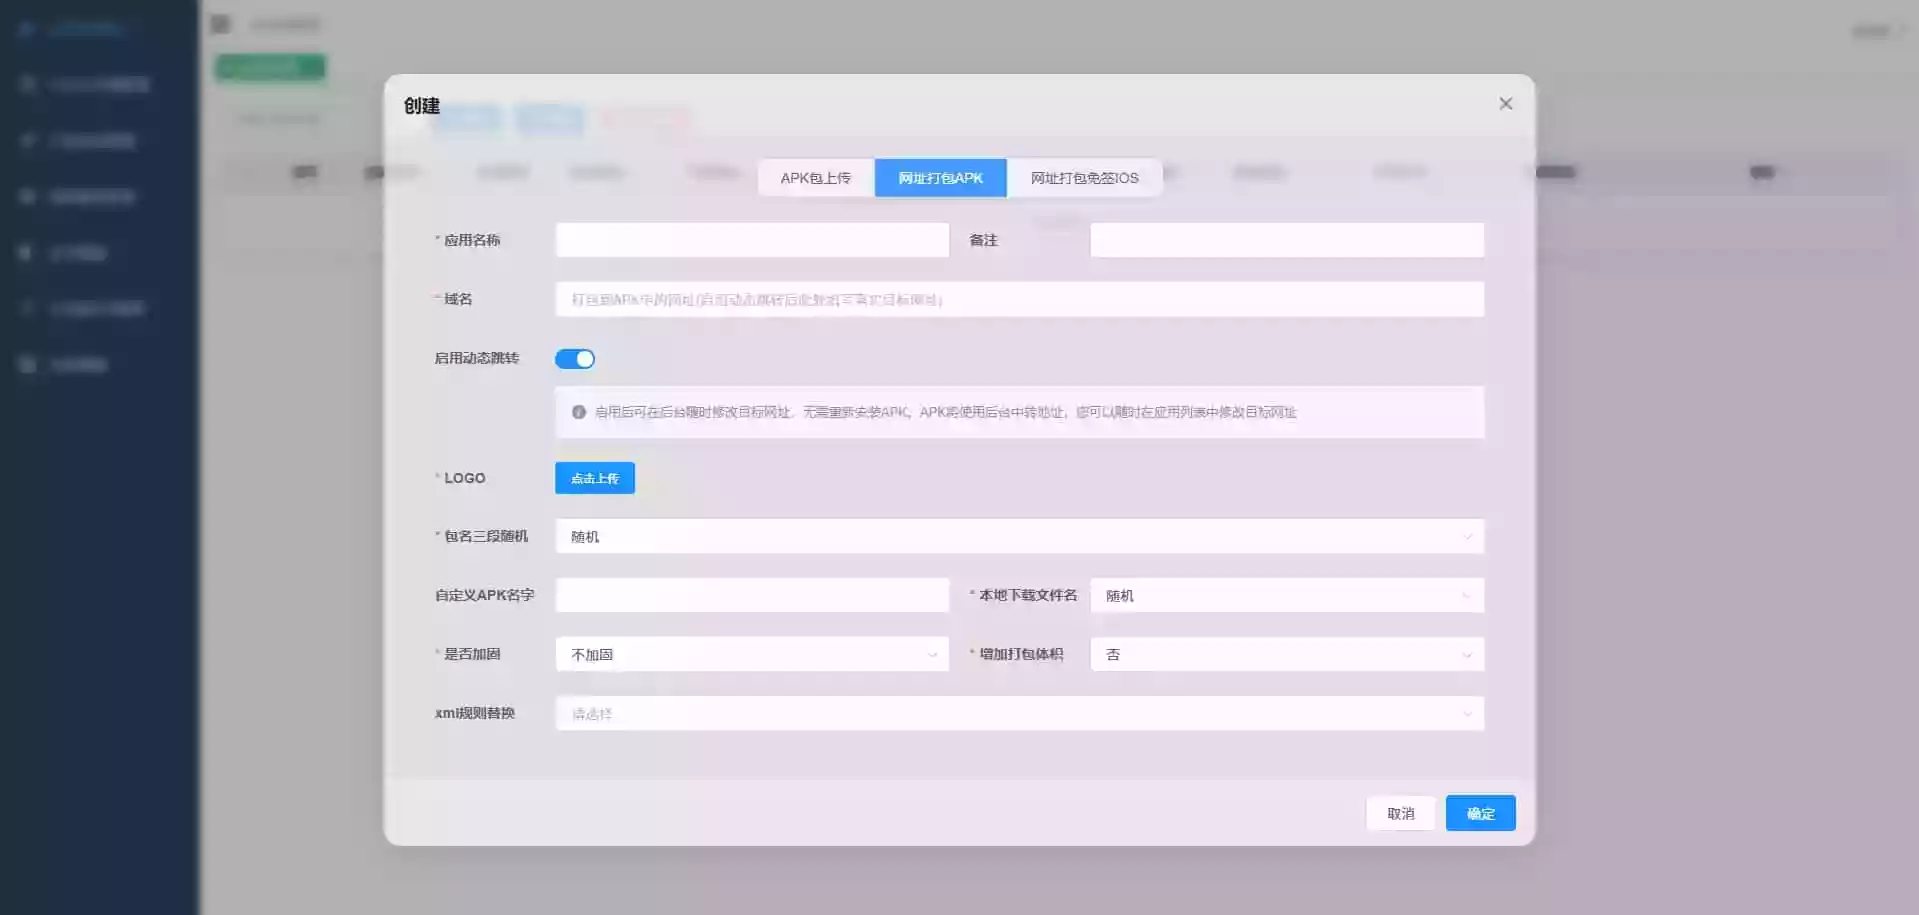Disable the 启用动态跳转 switch
This screenshot has width=1919, height=915.
(x=575, y=358)
